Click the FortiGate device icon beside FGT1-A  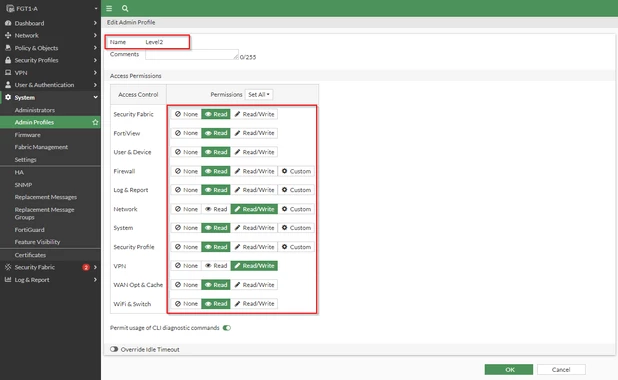[10, 8]
